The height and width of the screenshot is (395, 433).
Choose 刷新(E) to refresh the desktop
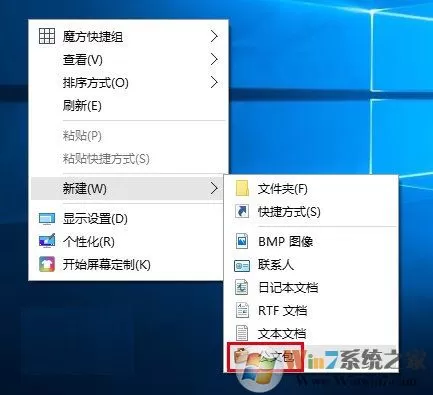128,106
